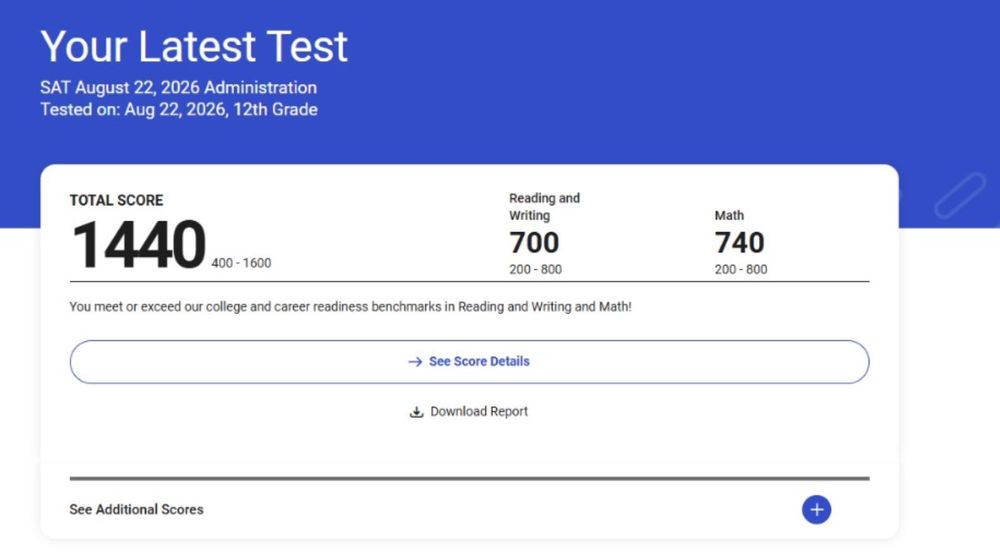This screenshot has width=1000, height=554.
Task: Select the 1440 total score number
Action: pos(138,245)
